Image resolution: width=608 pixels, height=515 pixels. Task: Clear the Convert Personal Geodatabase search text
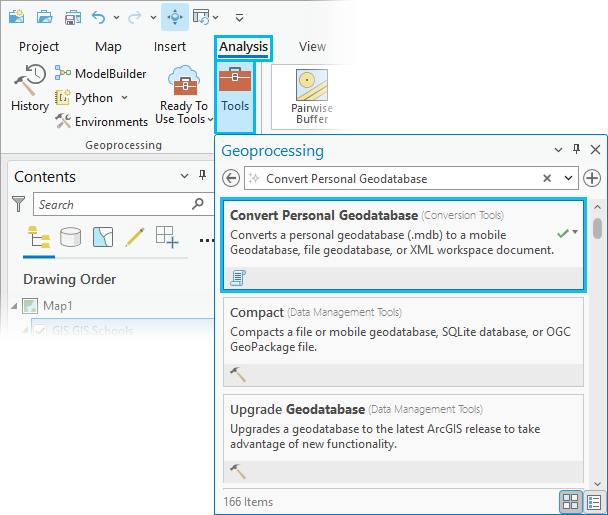(547, 178)
